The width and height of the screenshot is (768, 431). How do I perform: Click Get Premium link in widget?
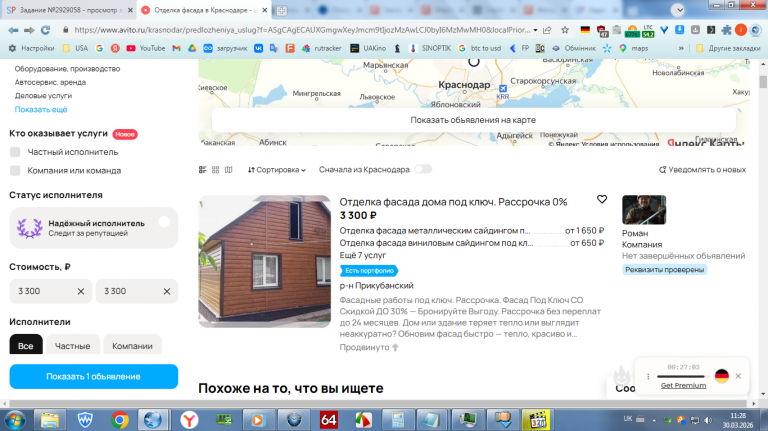pyautogui.click(x=683, y=385)
